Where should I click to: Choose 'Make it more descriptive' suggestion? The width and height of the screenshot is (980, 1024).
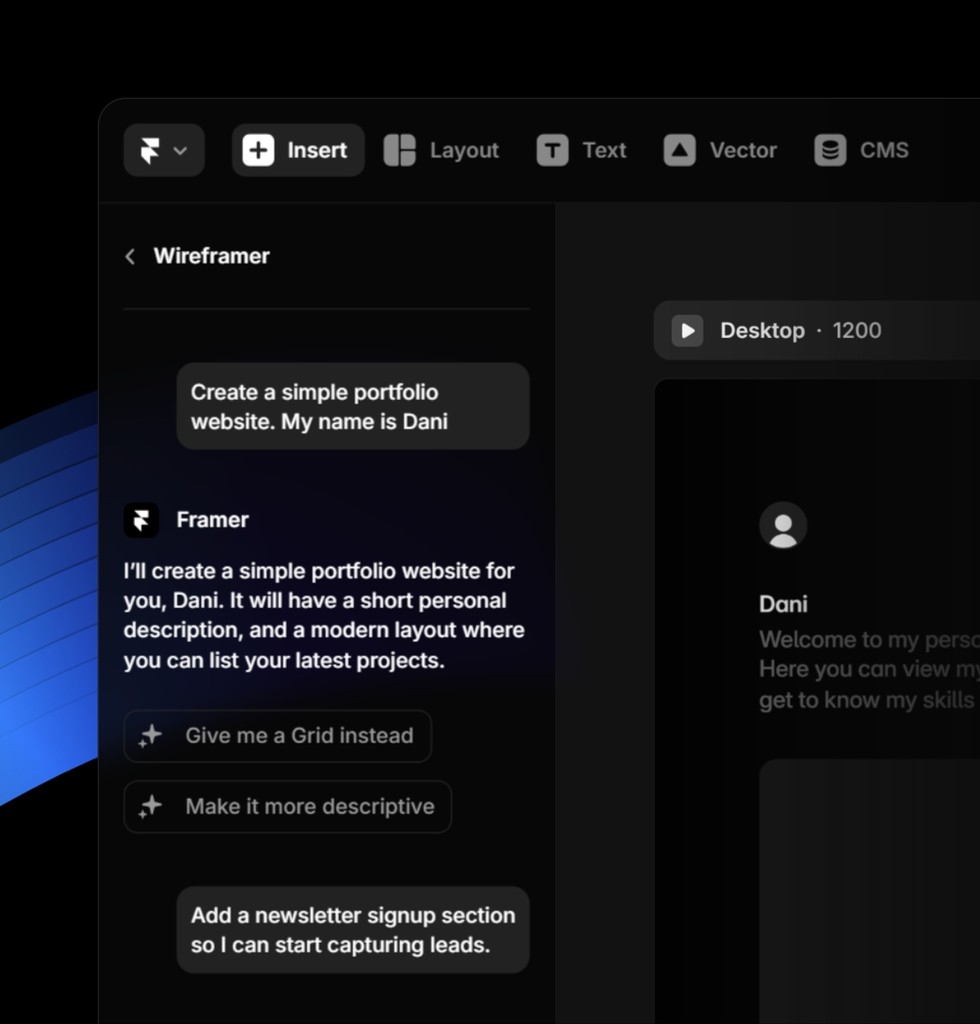tap(309, 807)
